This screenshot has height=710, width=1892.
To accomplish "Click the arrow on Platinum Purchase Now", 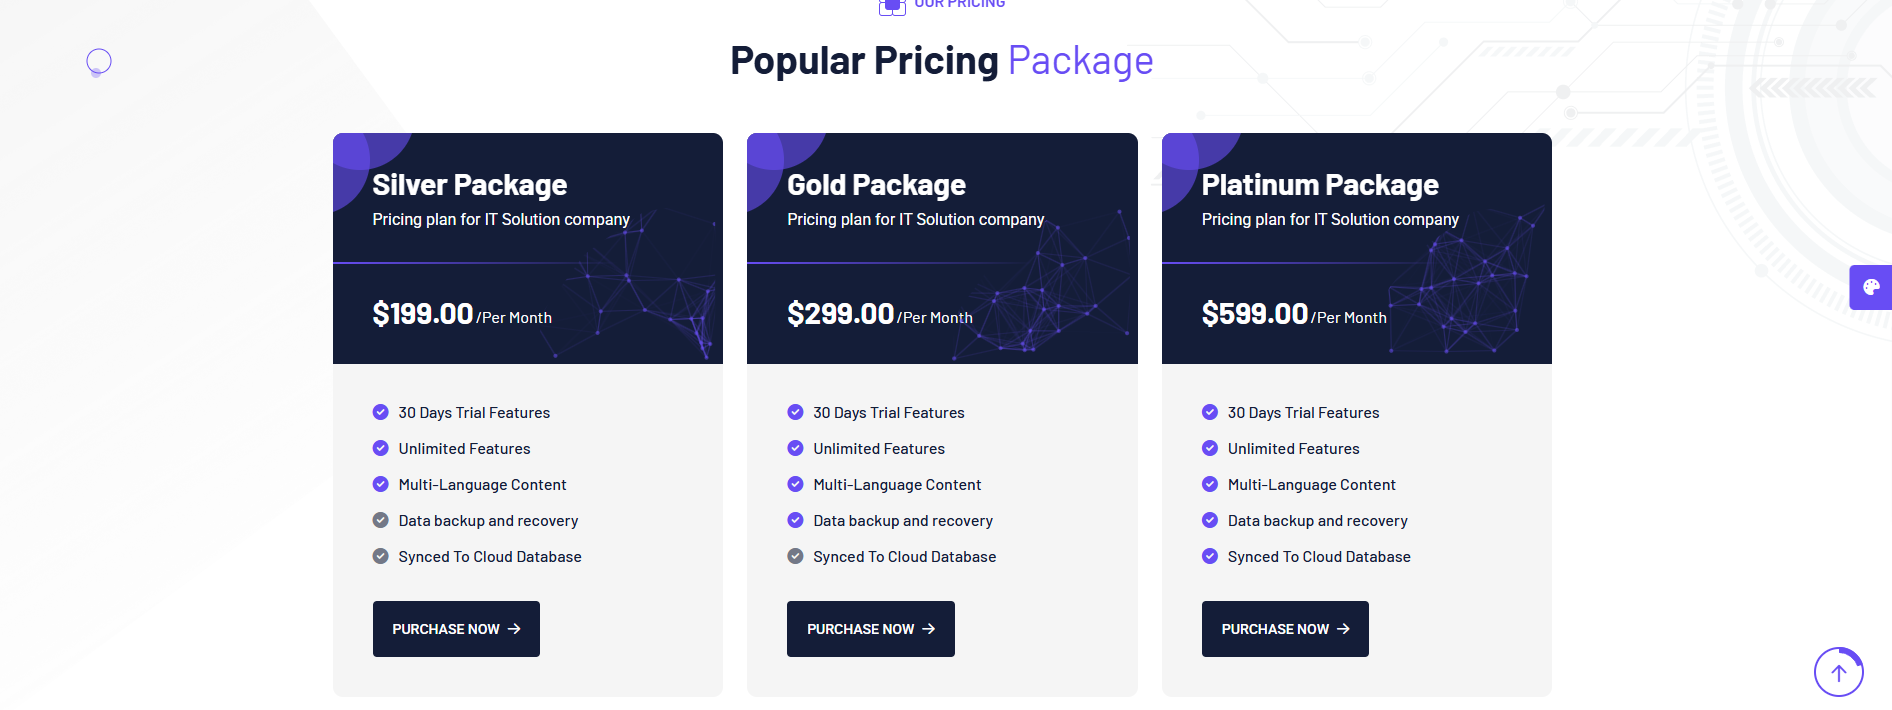I will (1343, 629).
